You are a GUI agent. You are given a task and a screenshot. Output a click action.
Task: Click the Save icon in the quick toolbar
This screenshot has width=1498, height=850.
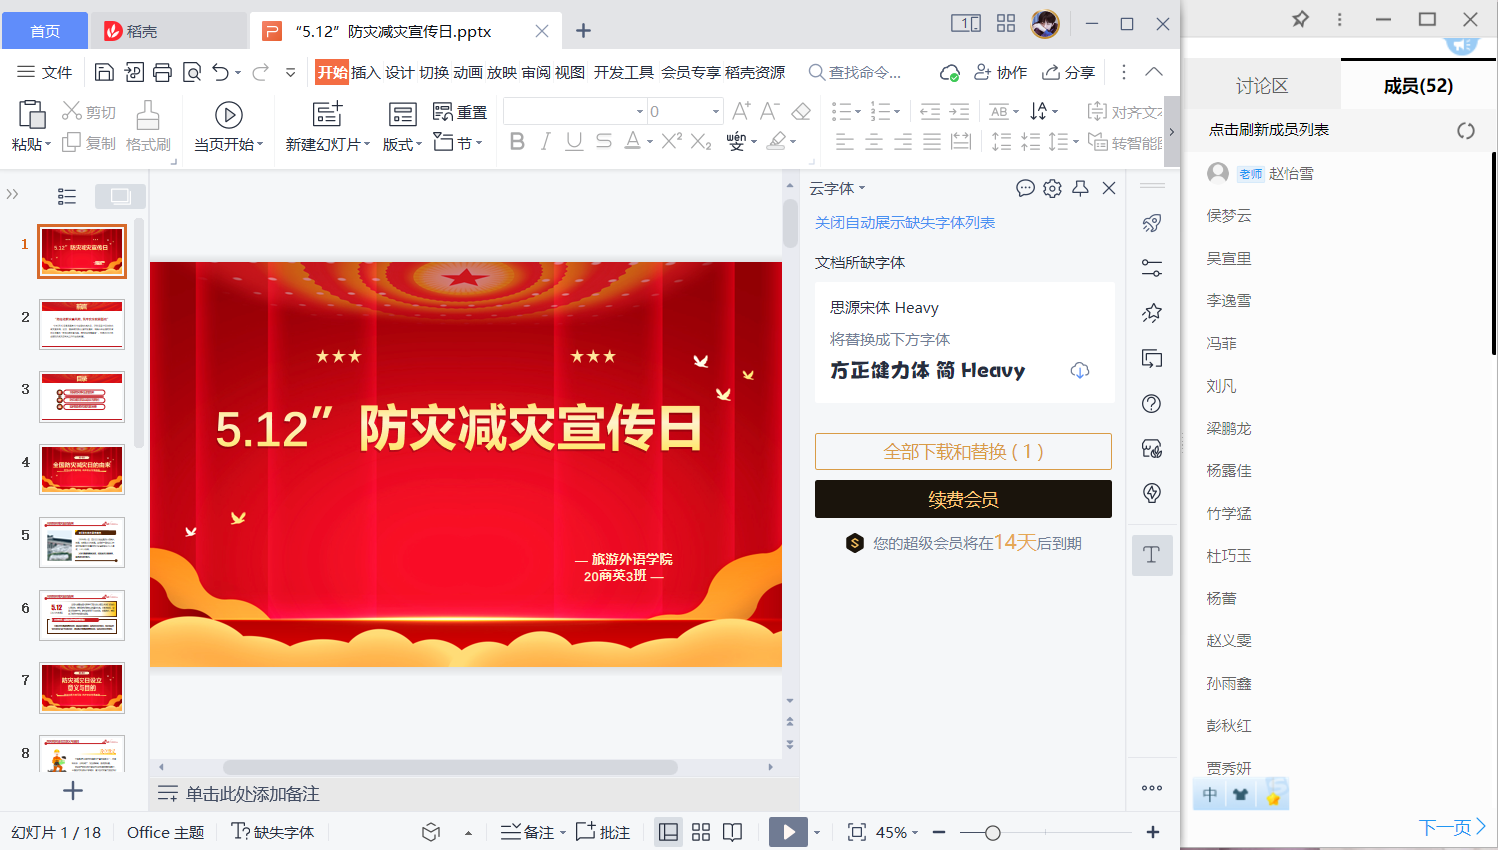[x=104, y=72]
